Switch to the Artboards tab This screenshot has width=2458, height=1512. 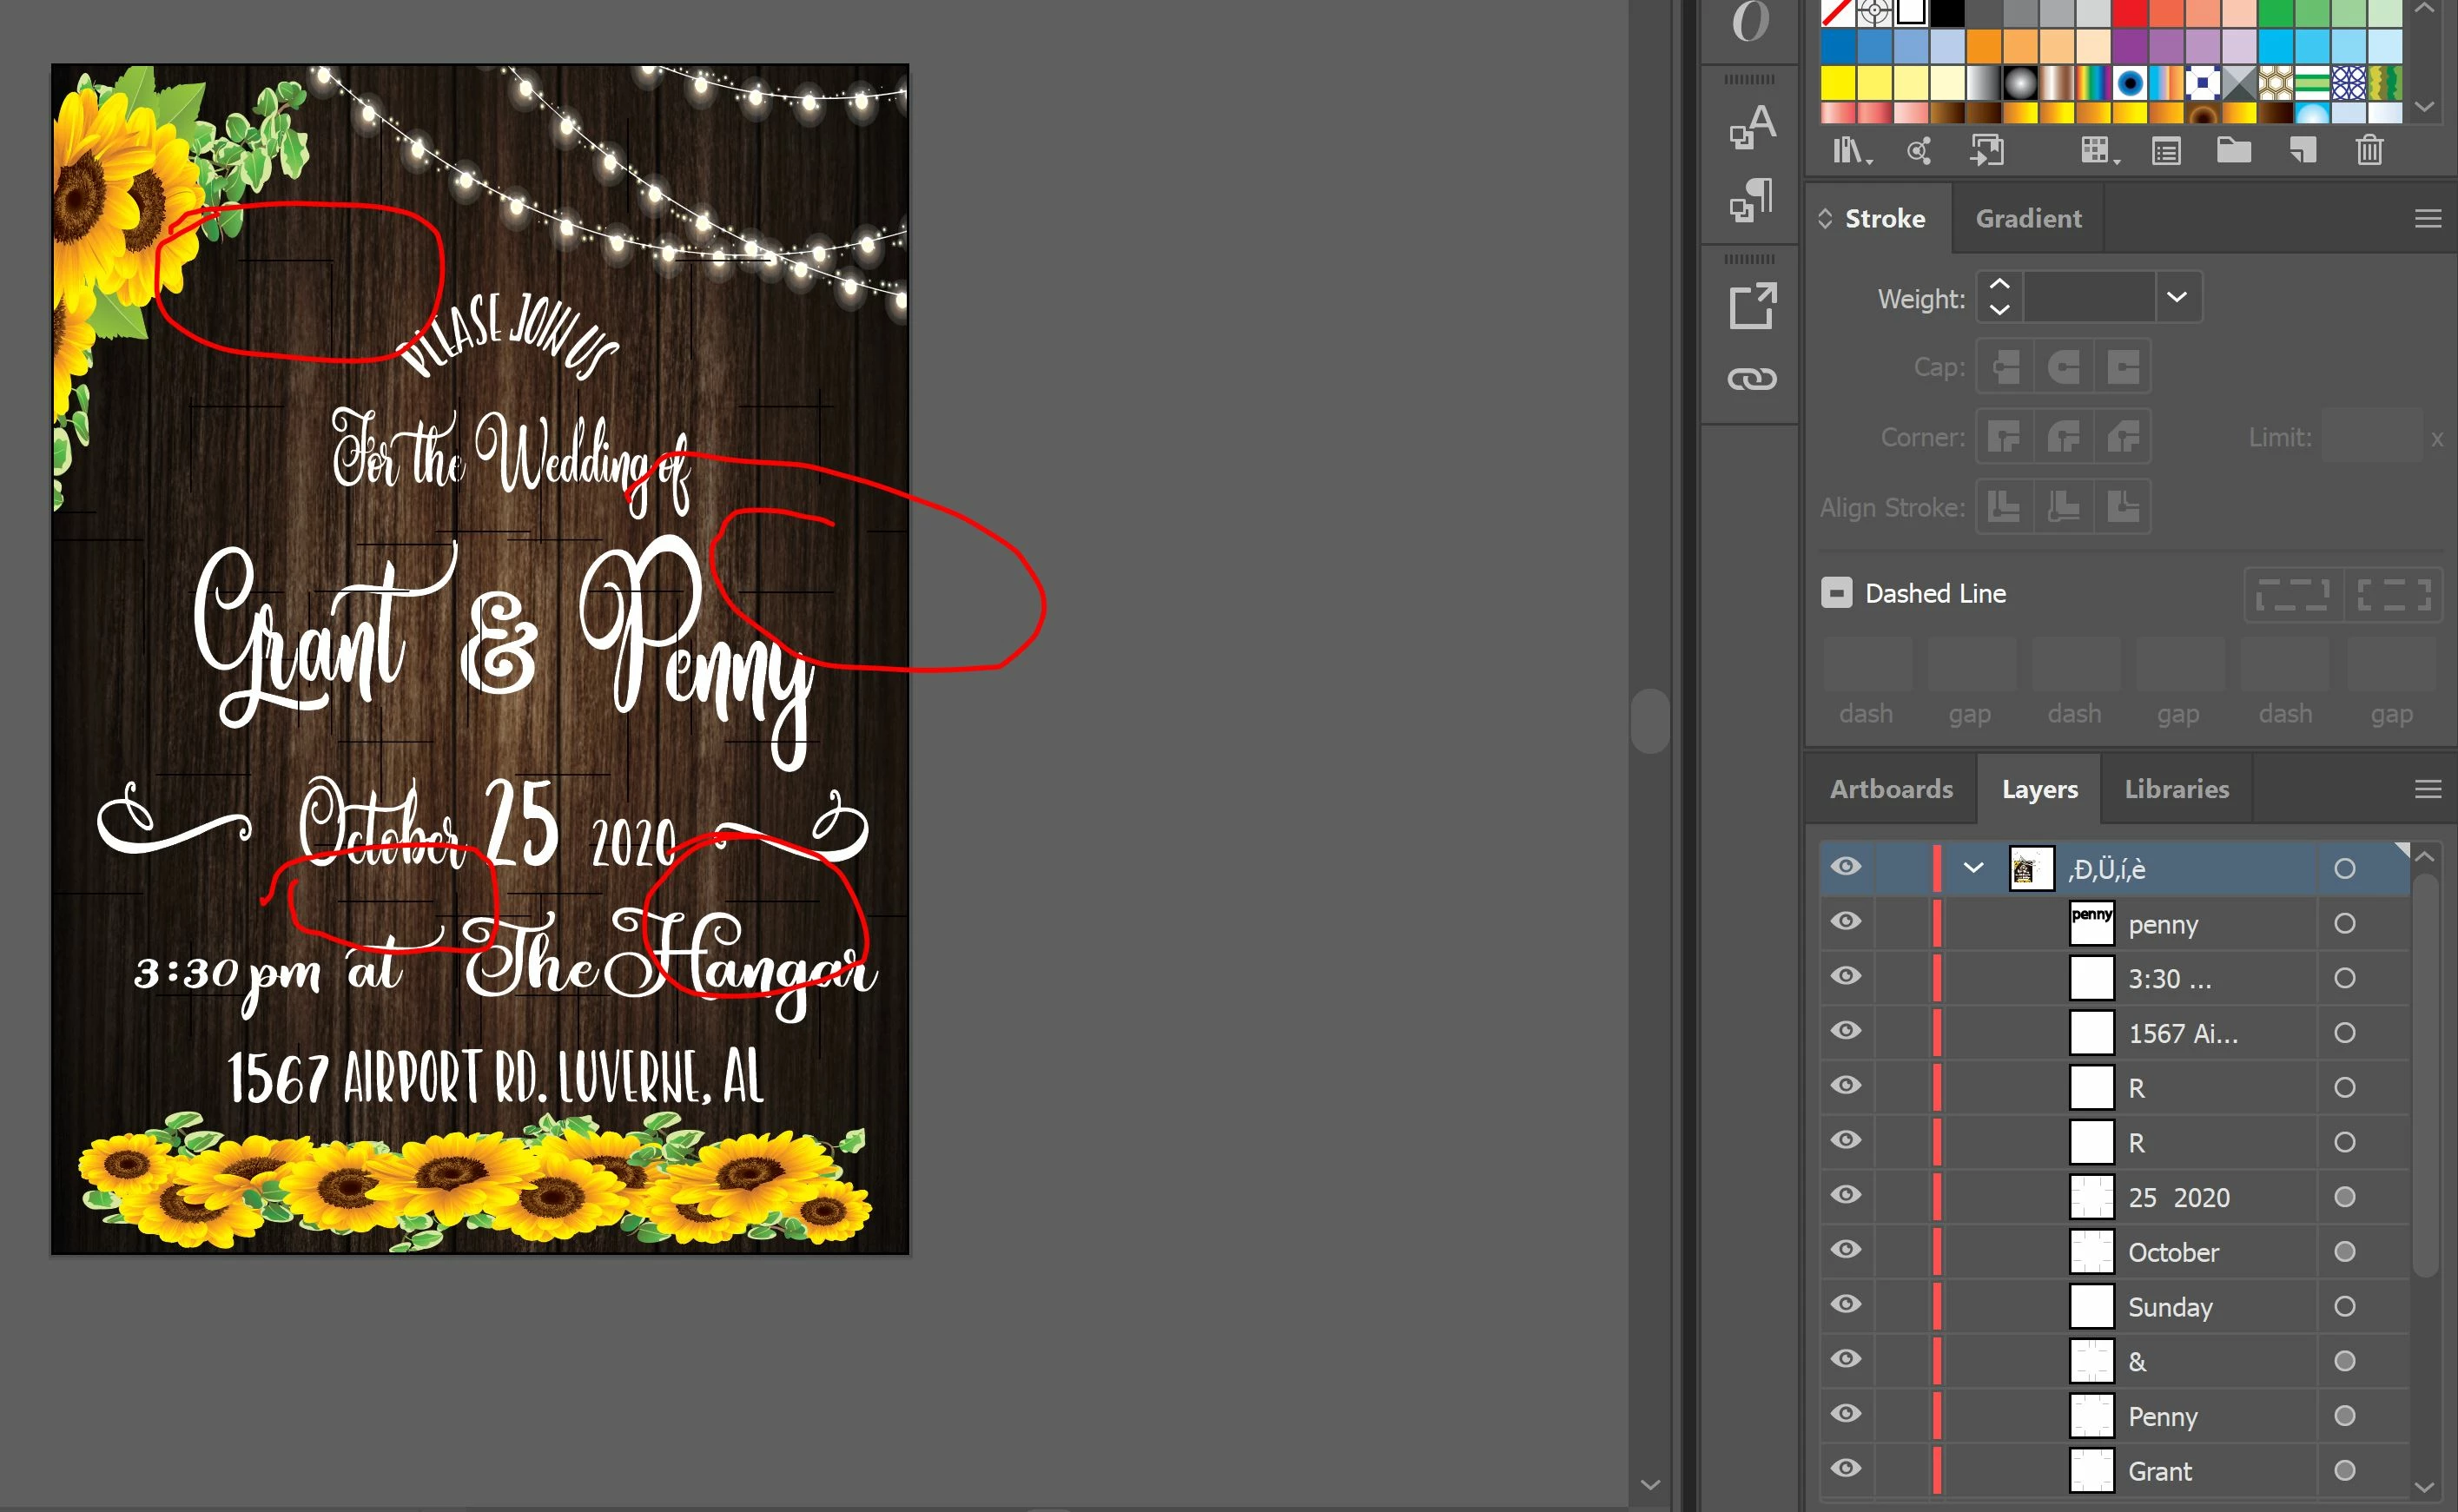(1891, 789)
